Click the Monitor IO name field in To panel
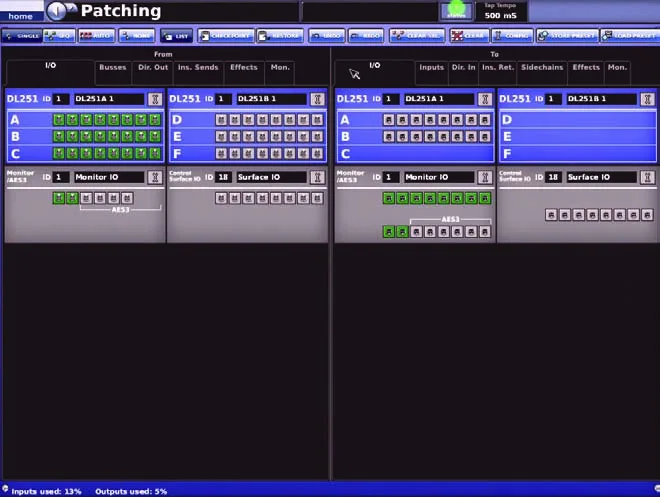This screenshot has height=497, width=660. [x=439, y=178]
